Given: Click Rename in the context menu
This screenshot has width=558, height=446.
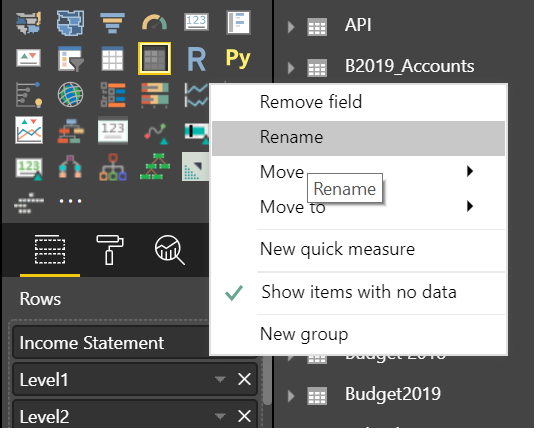Looking at the screenshot, I should (x=358, y=138).
